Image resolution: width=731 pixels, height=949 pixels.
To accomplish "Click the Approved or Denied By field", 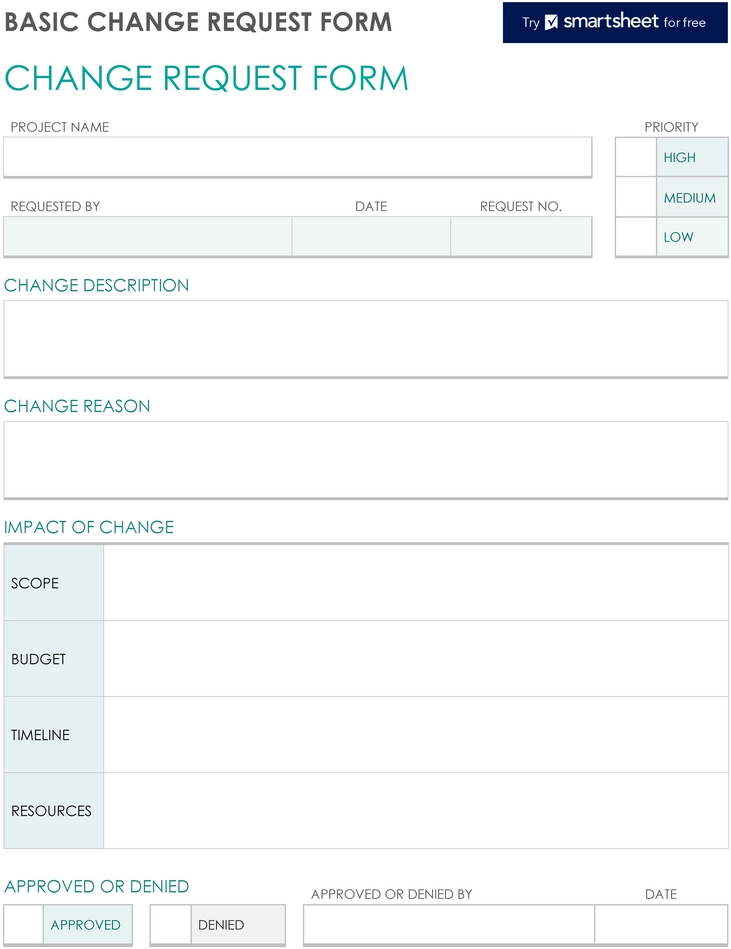I will pyautogui.click(x=449, y=924).
